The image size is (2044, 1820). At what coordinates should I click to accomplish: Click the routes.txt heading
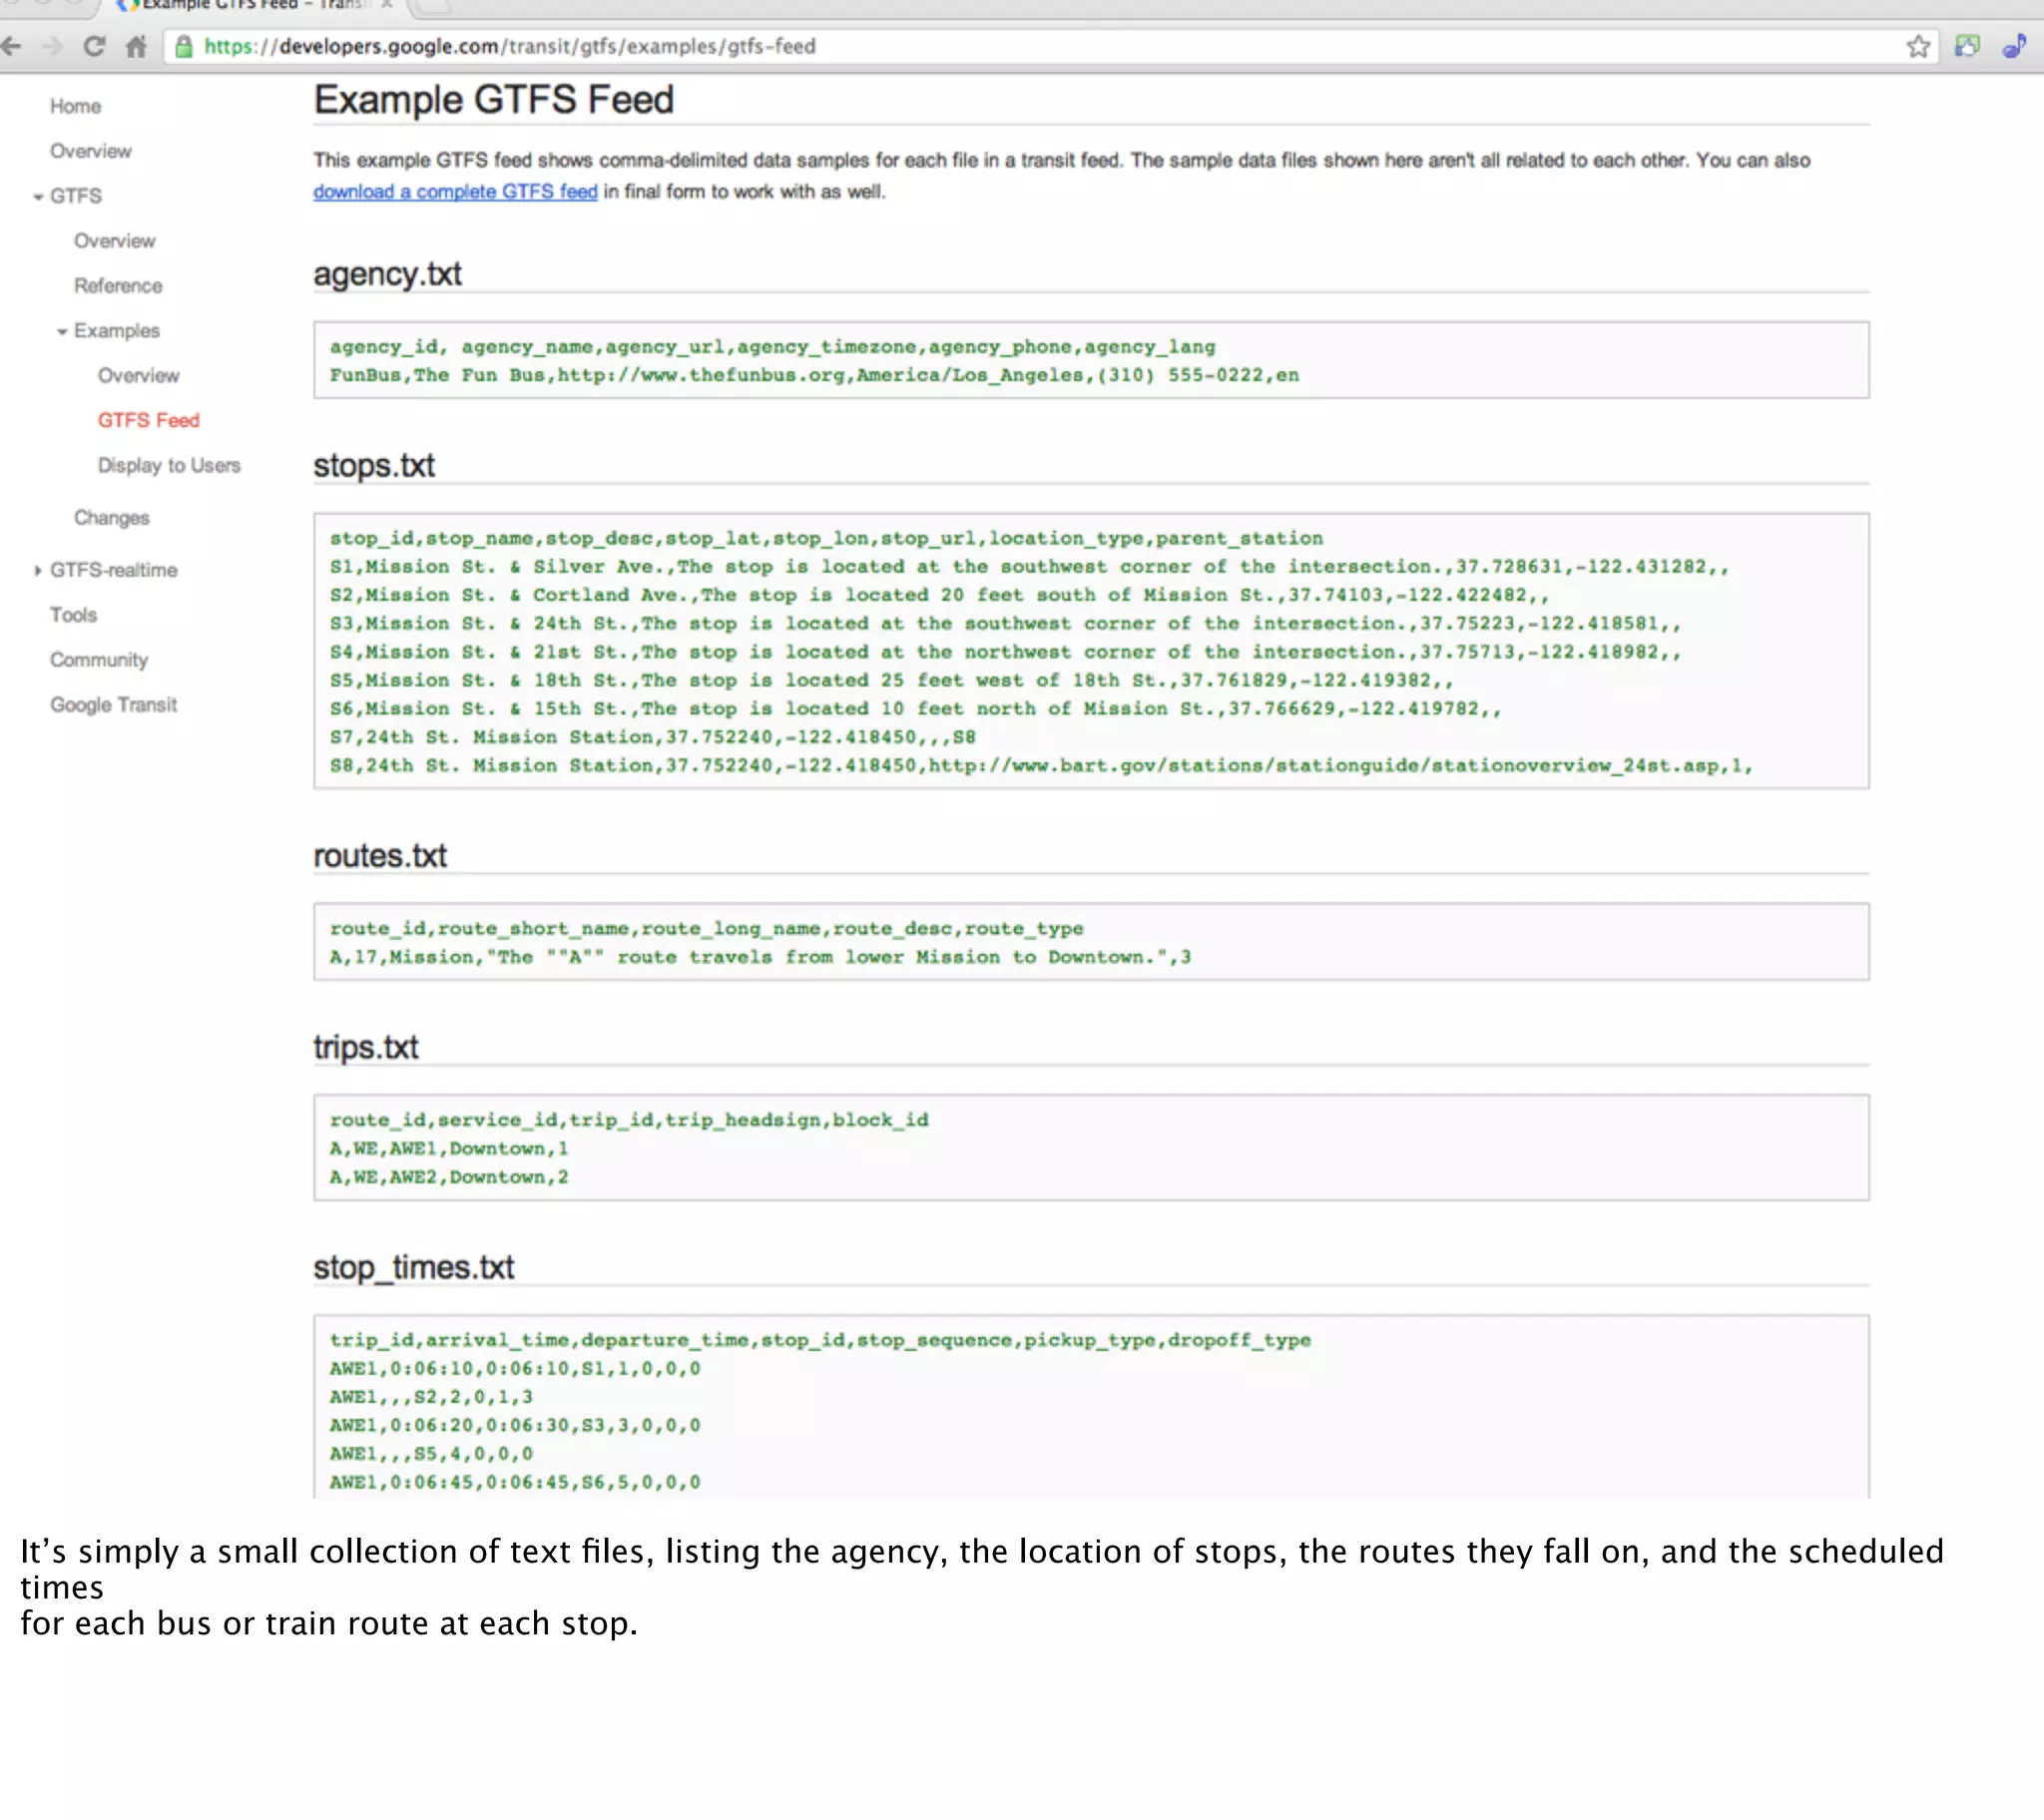[x=380, y=856]
